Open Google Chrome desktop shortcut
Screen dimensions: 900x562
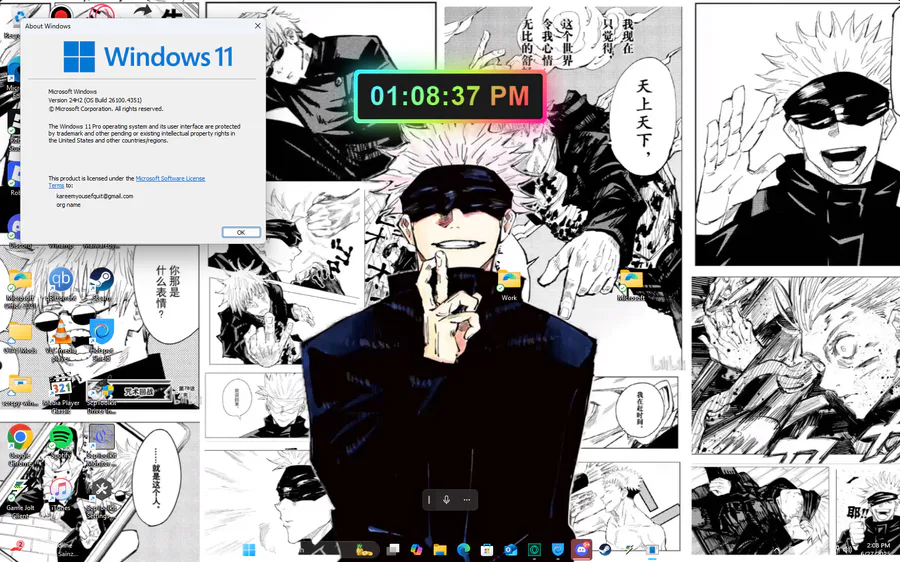pyautogui.click(x=20, y=445)
